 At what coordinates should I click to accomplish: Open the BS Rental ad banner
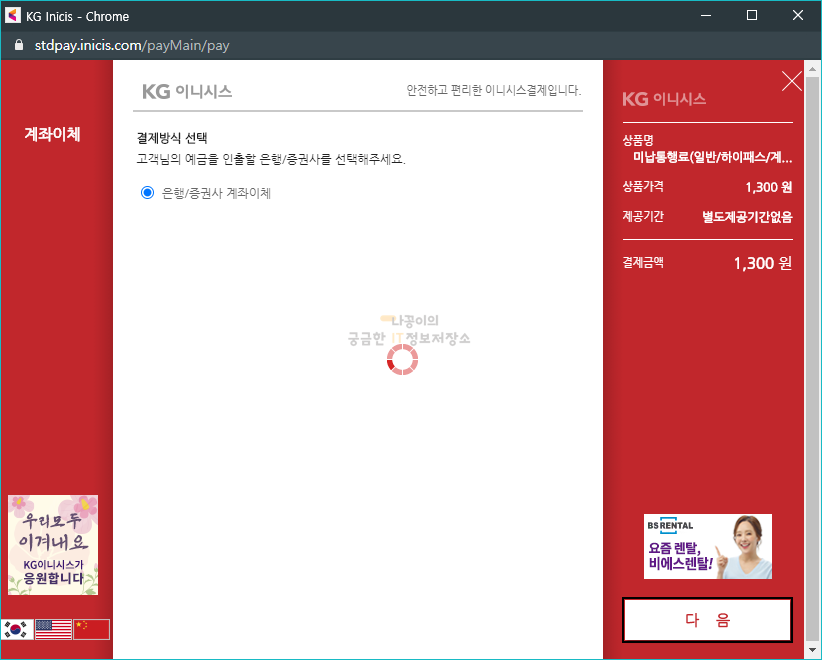point(708,546)
